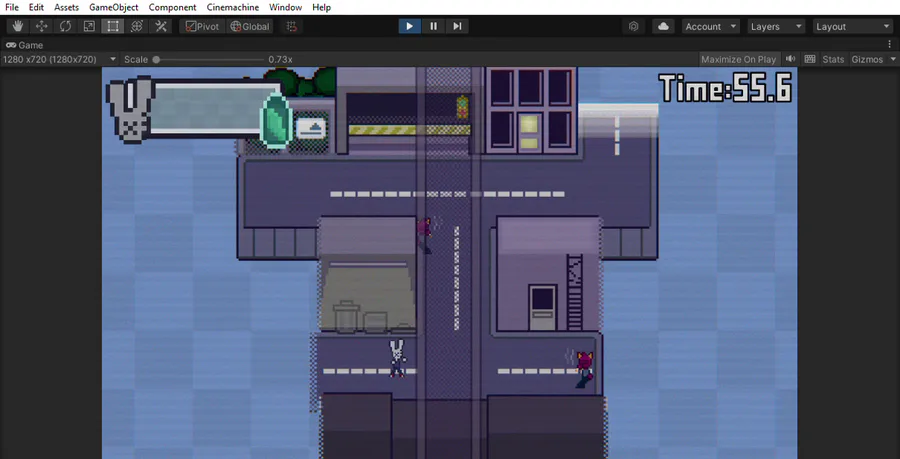Open the GameObject menu

click(114, 7)
